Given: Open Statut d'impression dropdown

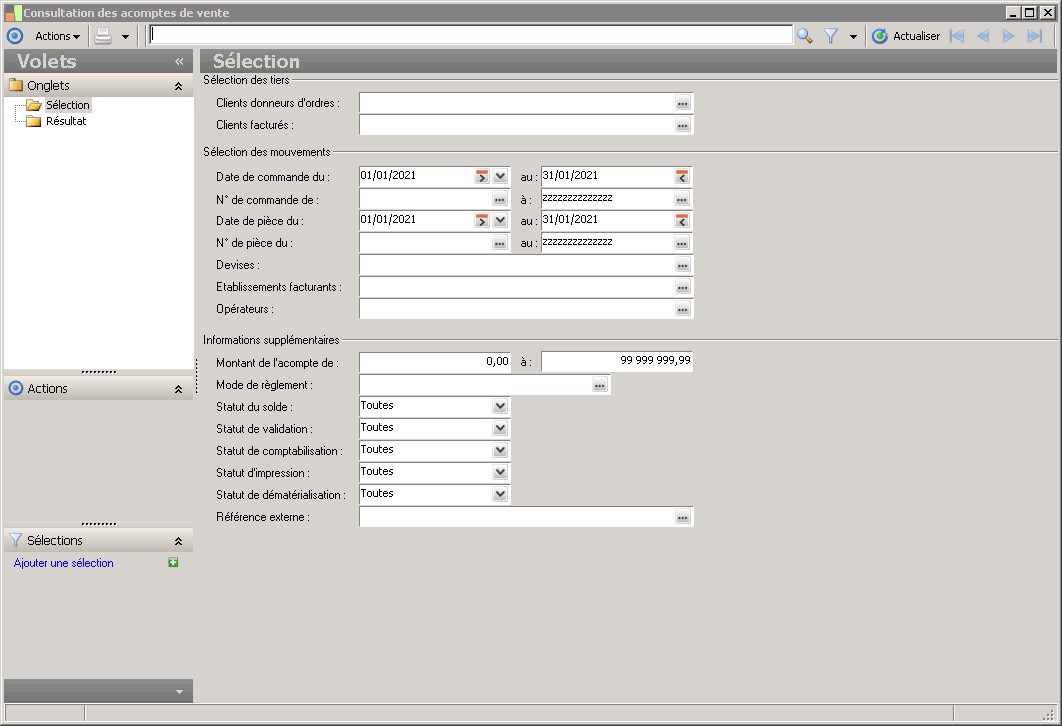Looking at the screenshot, I should coord(500,472).
